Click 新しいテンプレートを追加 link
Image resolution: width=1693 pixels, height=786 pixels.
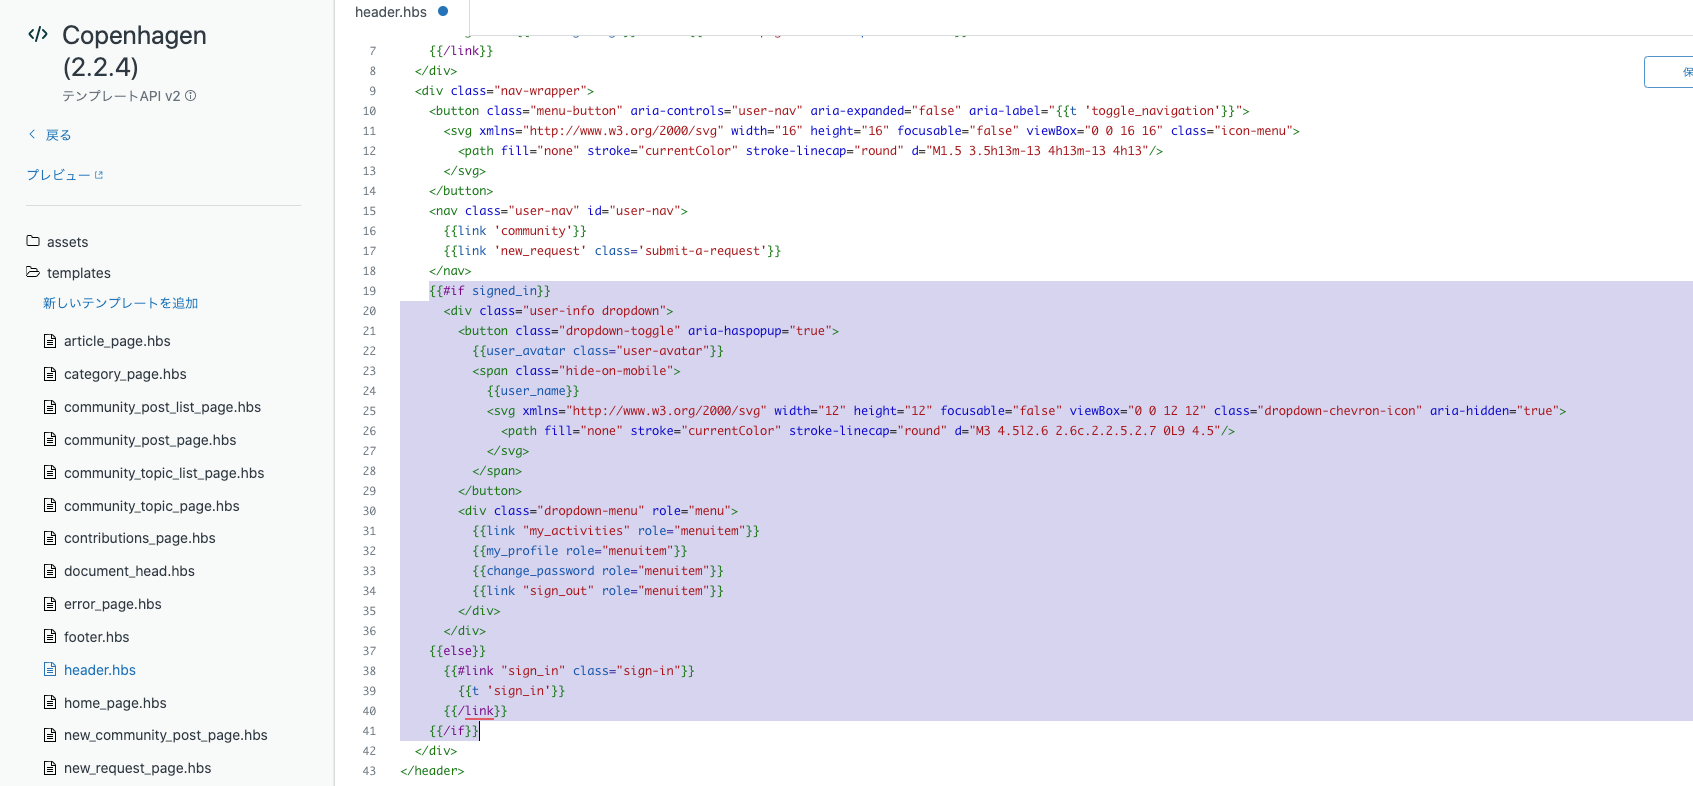[x=120, y=303]
